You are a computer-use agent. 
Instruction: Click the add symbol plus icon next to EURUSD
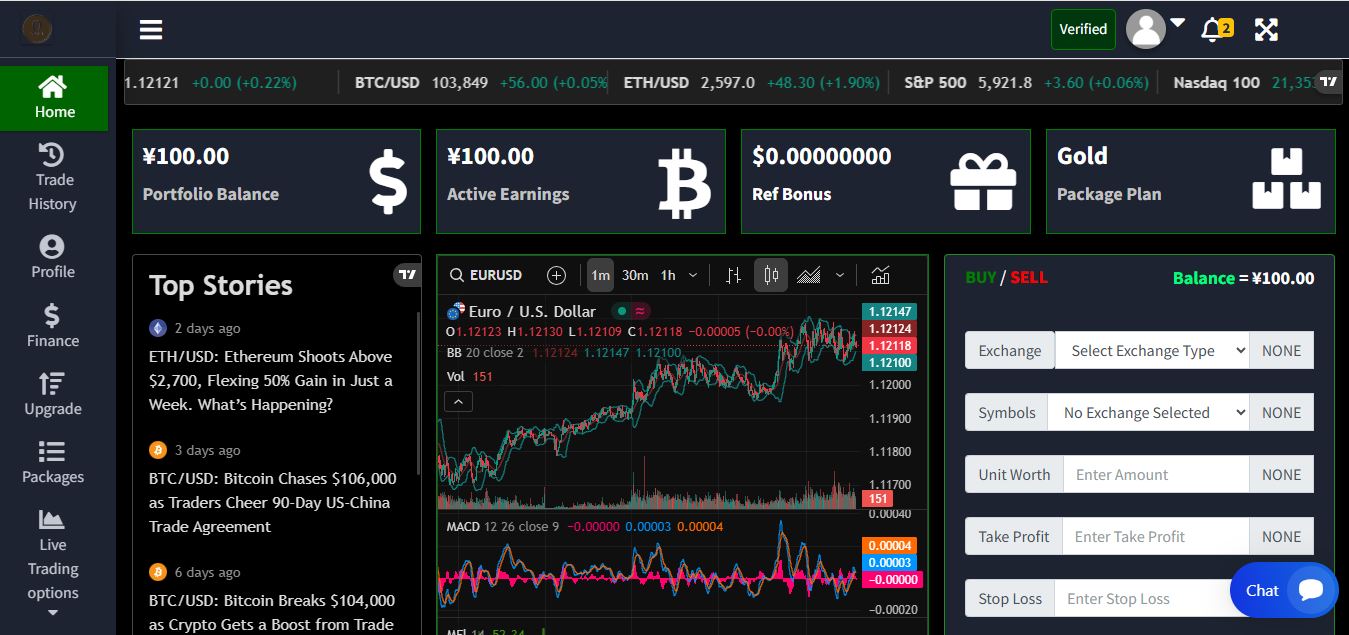(x=557, y=276)
